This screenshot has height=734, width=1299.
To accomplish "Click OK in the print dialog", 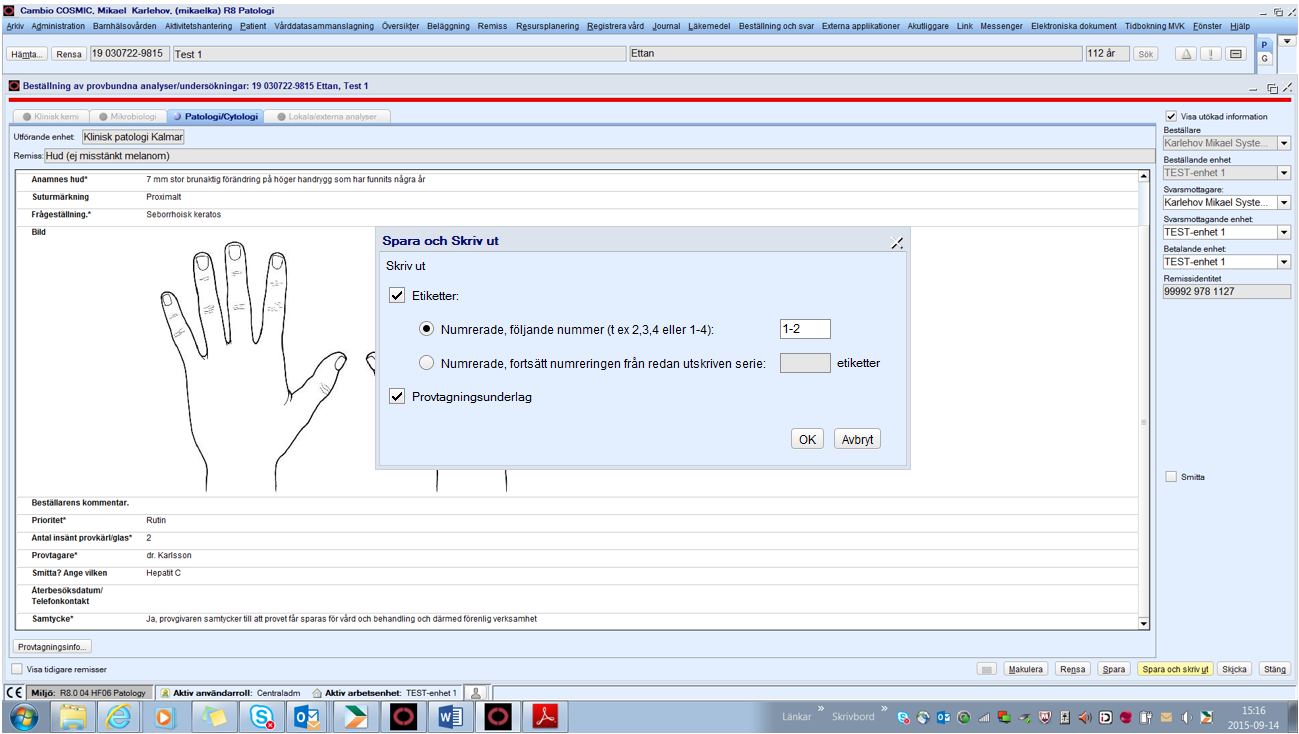I will 807,439.
